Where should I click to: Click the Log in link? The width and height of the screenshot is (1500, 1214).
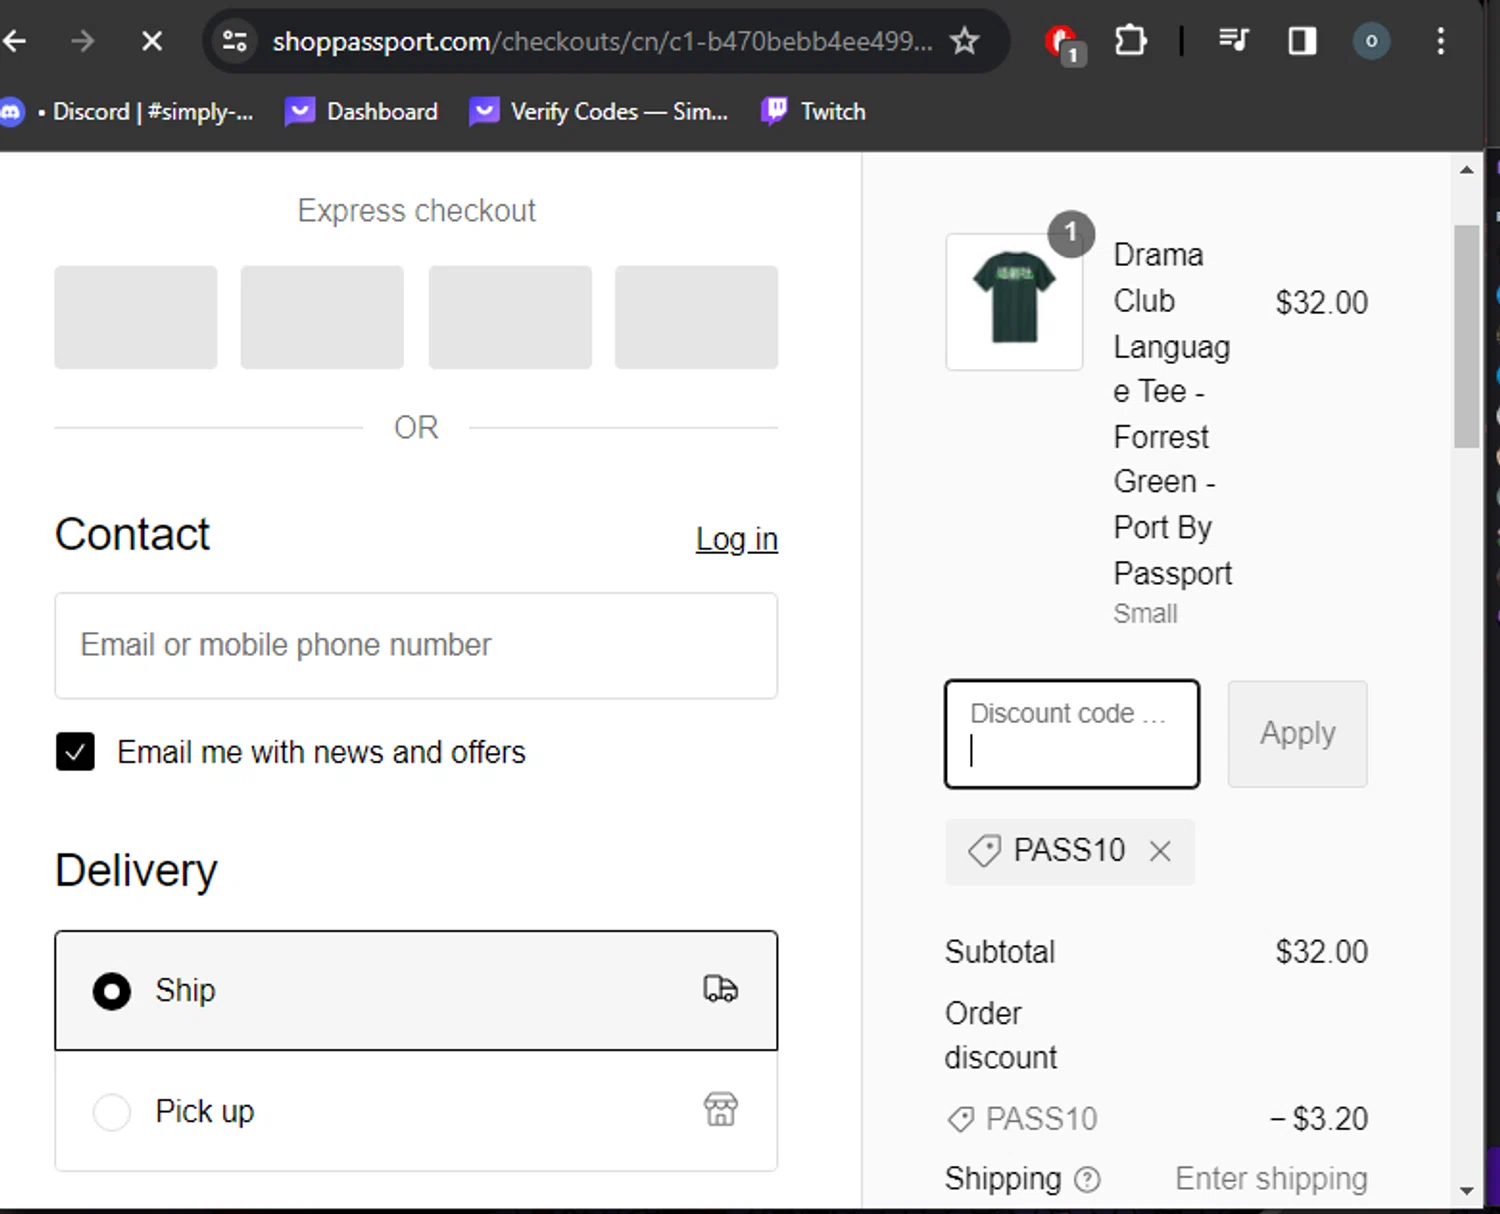tap(736, 539)
